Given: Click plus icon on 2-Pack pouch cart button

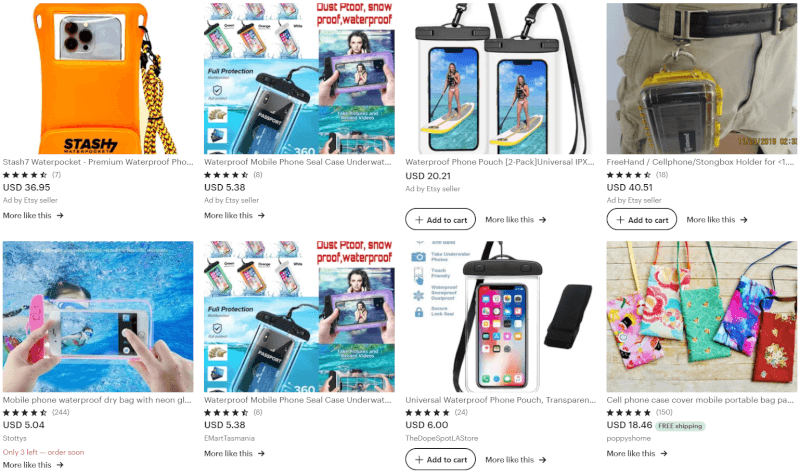Looking at the screenshot, I should point(419,219).
